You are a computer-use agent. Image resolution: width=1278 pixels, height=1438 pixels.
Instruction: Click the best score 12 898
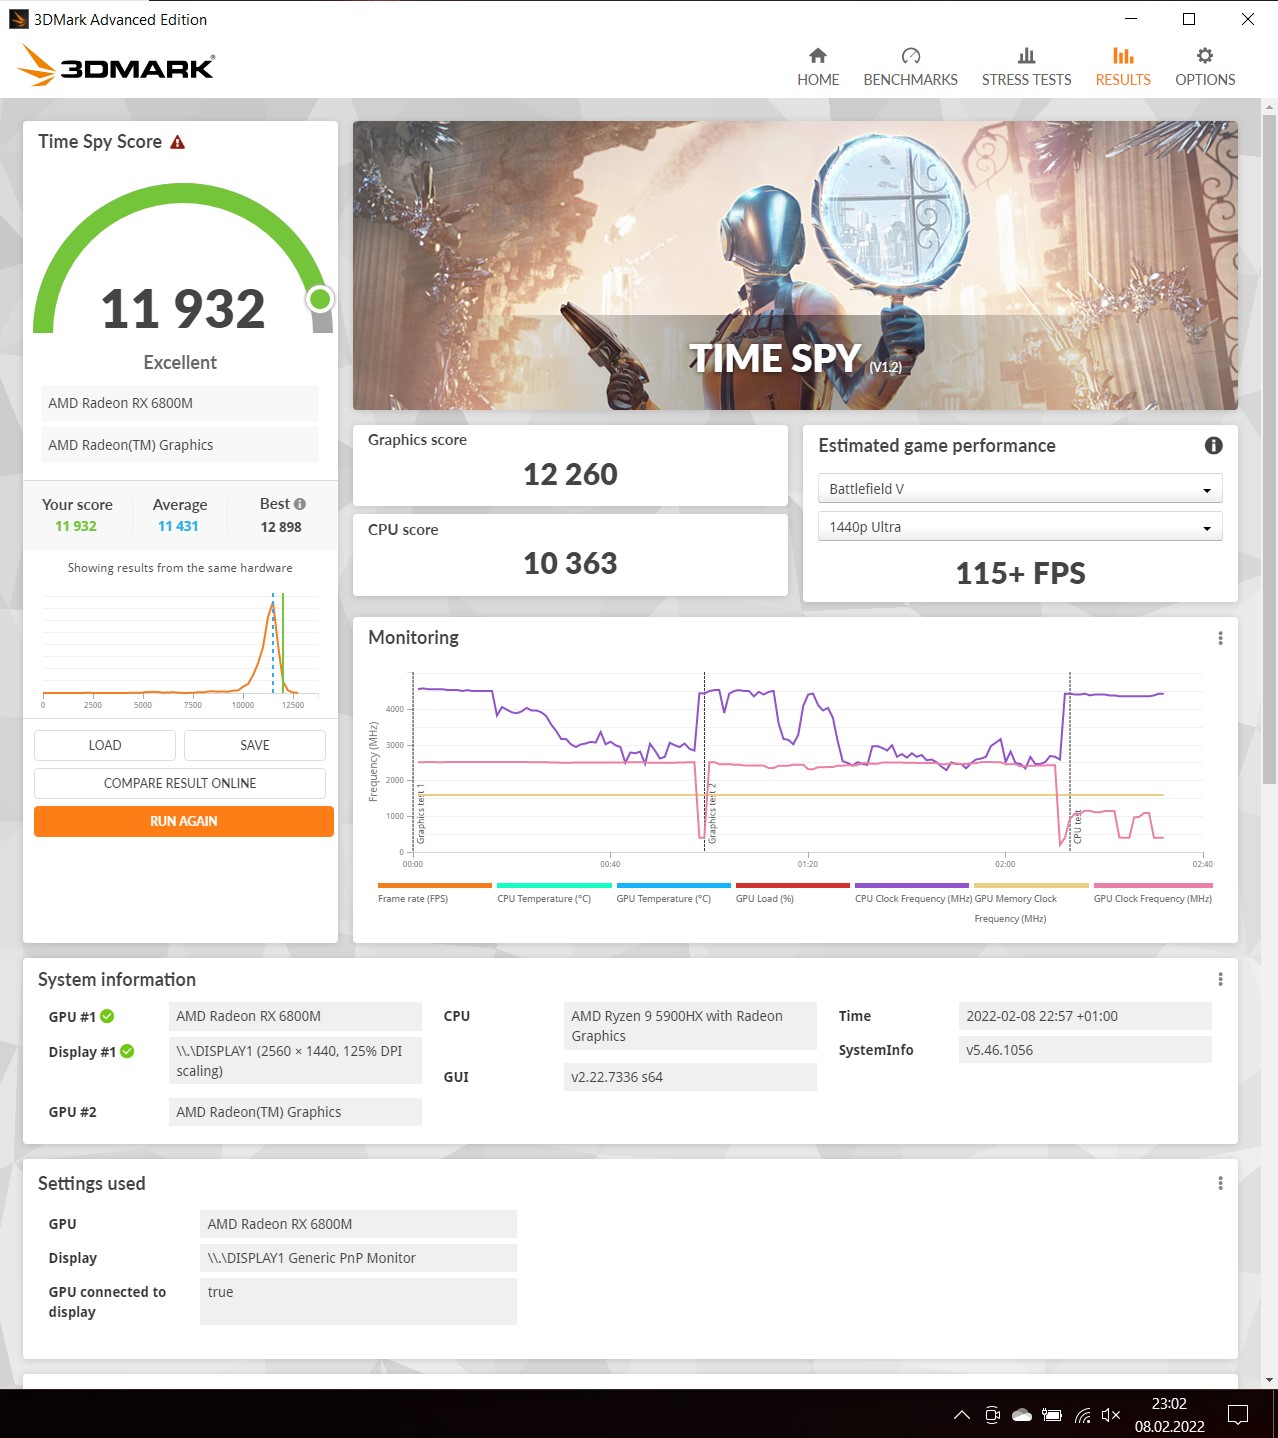point(281,527)
